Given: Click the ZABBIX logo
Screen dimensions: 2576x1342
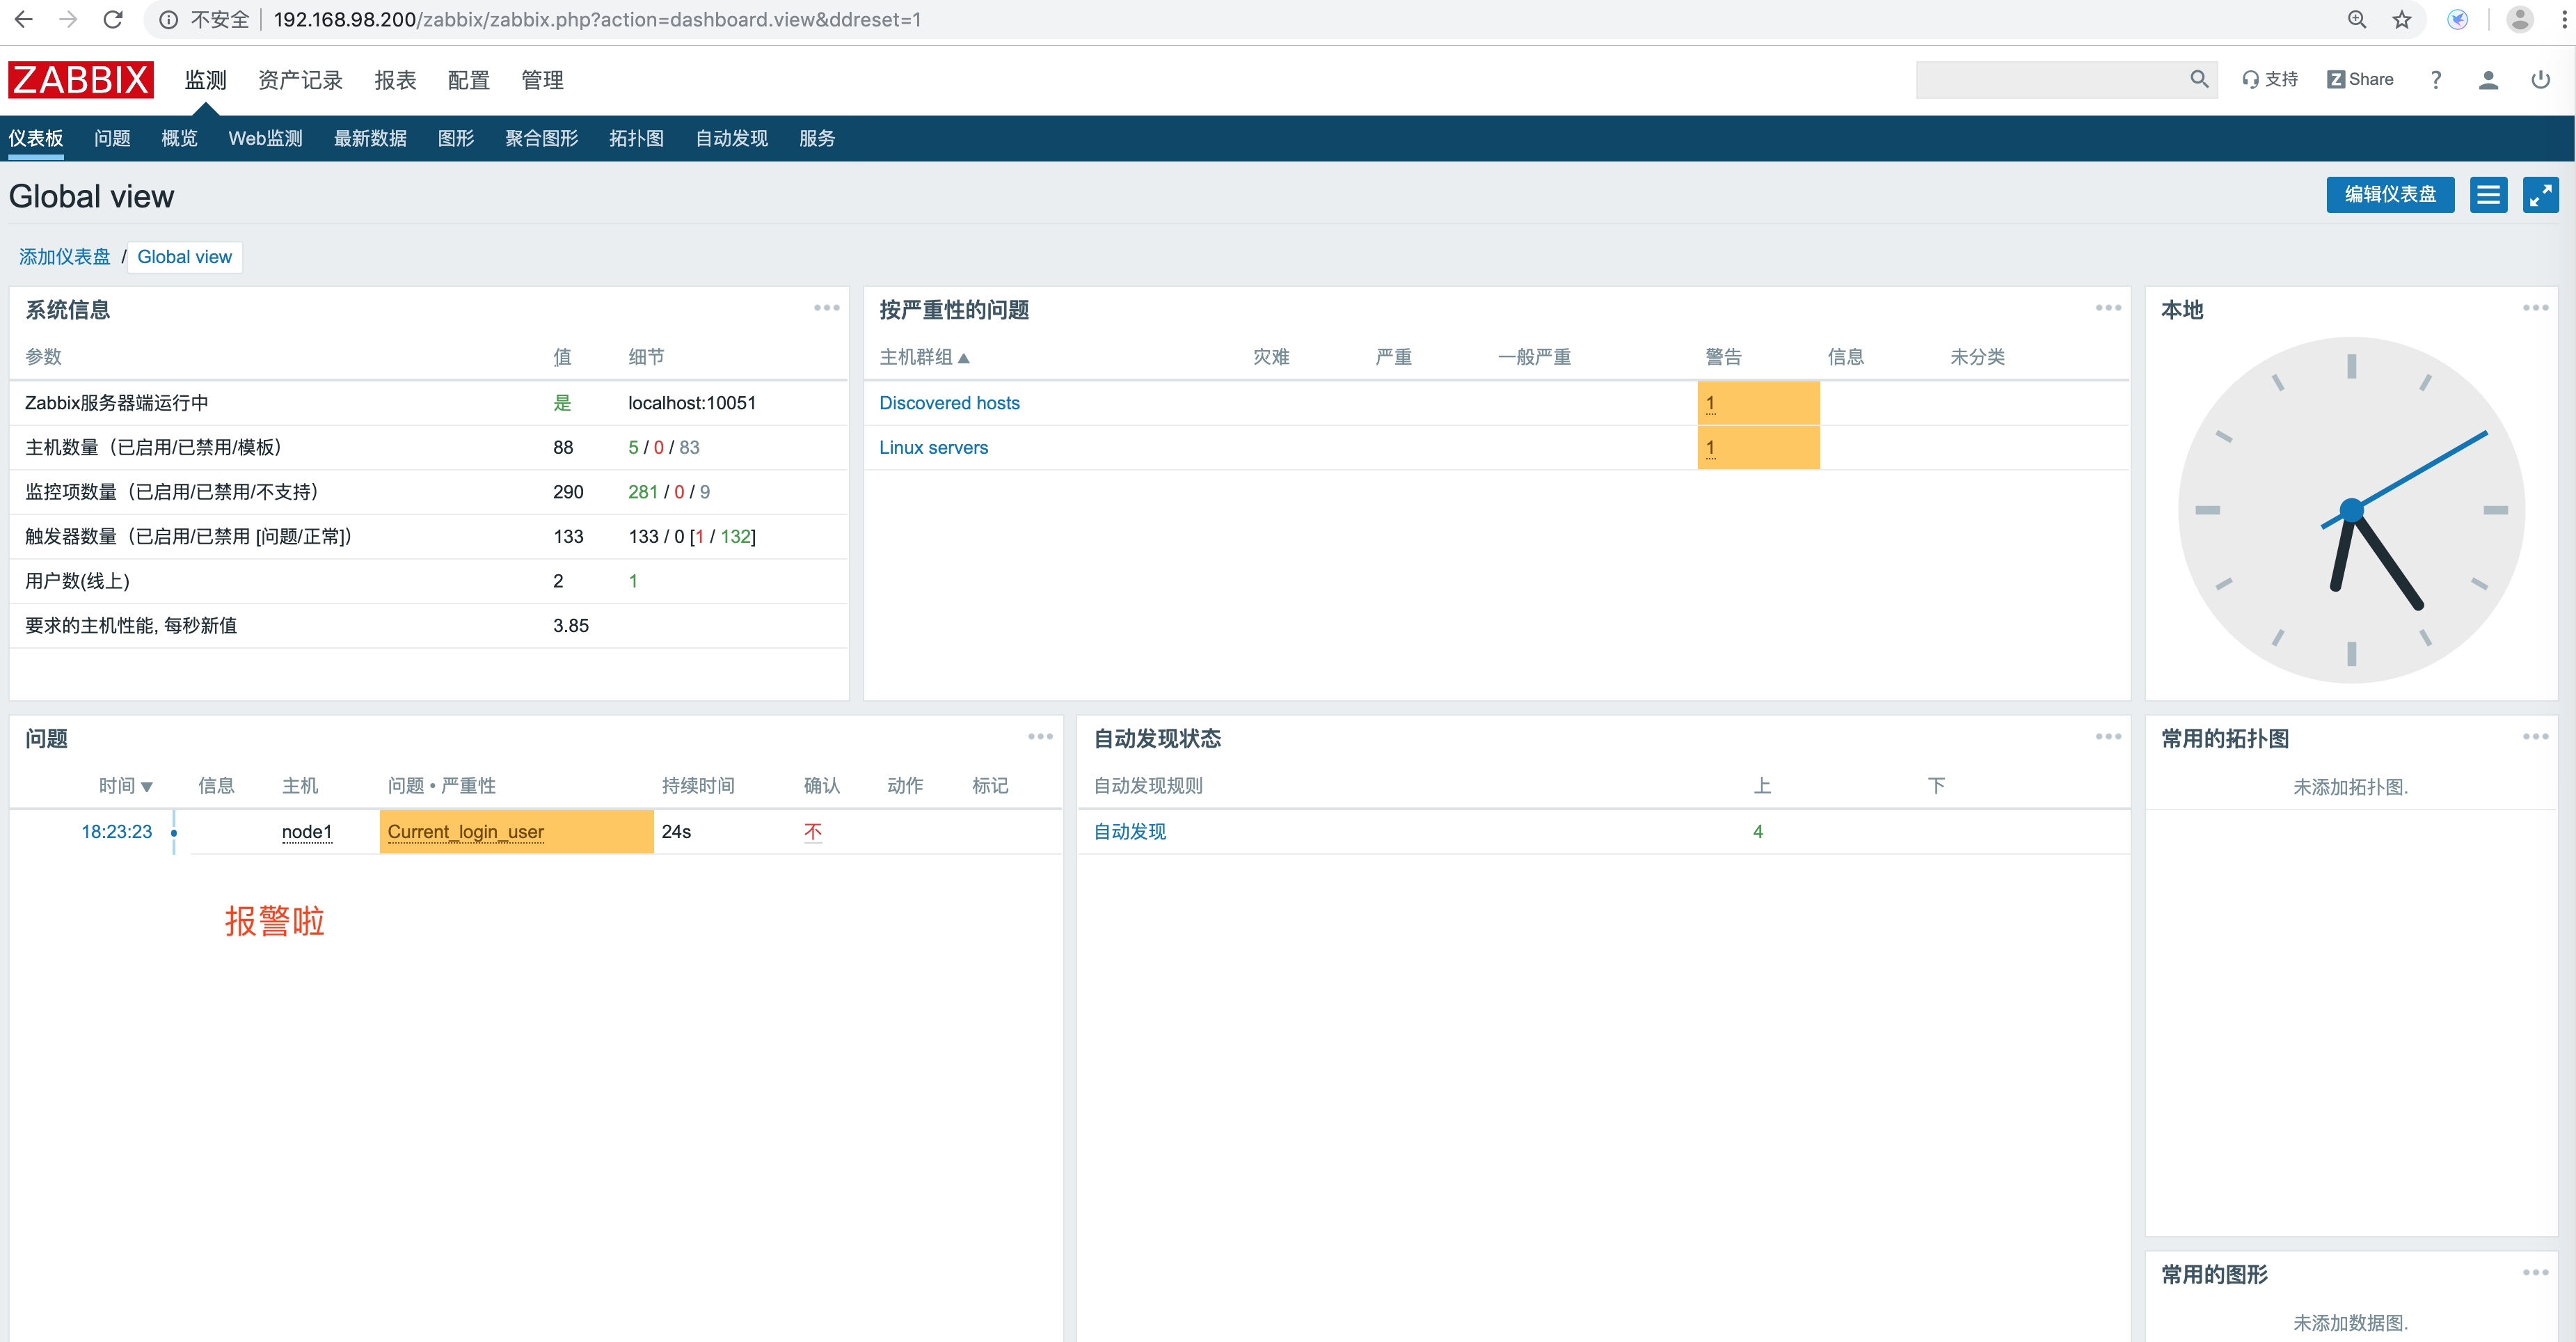Looking at the screenshot, I should tap(80, 80).
